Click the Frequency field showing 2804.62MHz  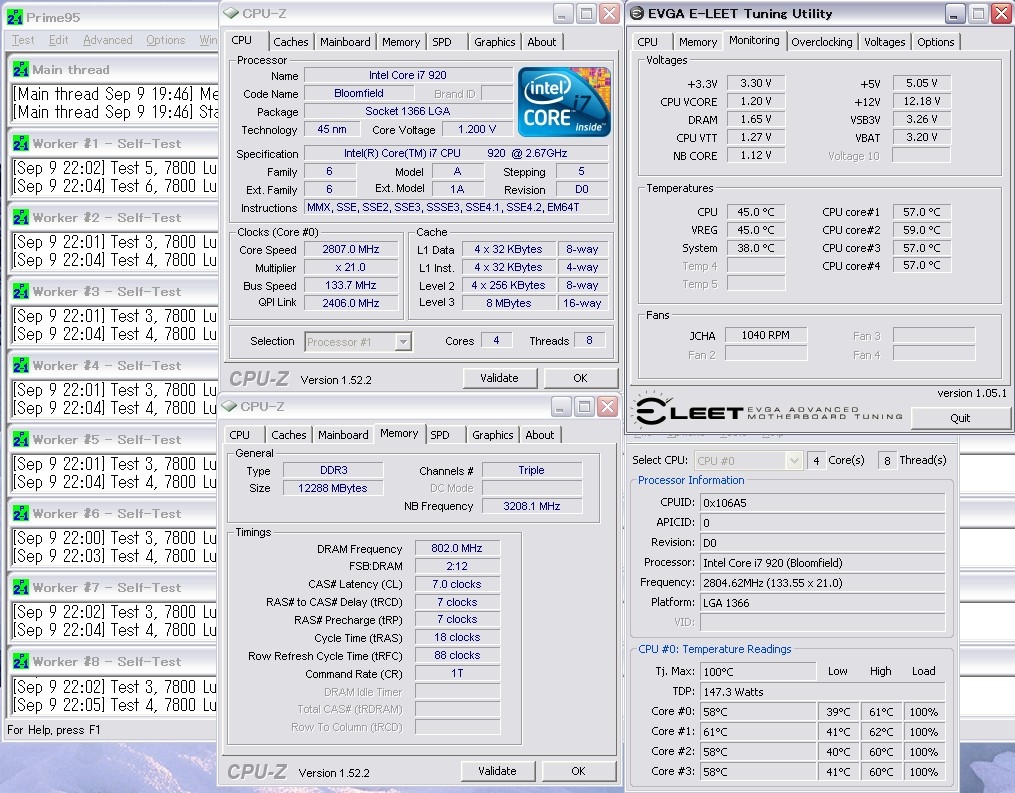[823, 583]
